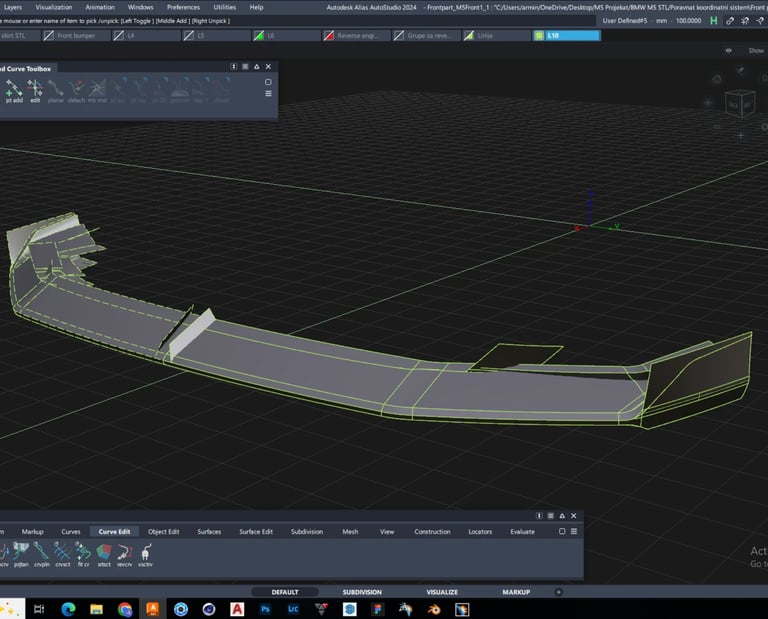Select the edit curve tool

click(35, 88)
